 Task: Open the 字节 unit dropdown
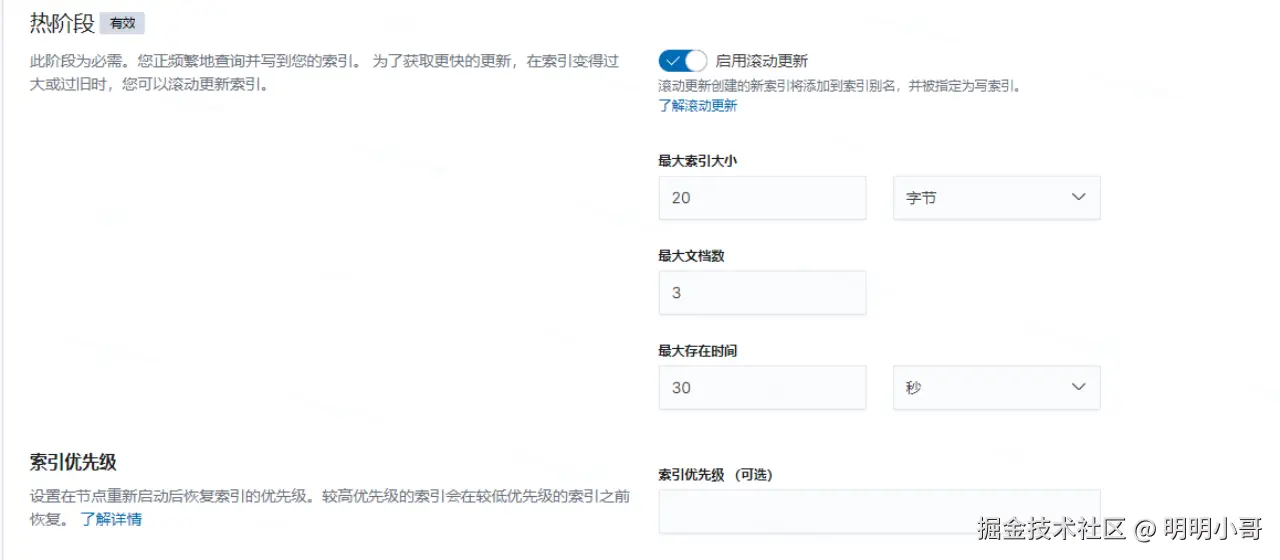[x=996, y=198]
